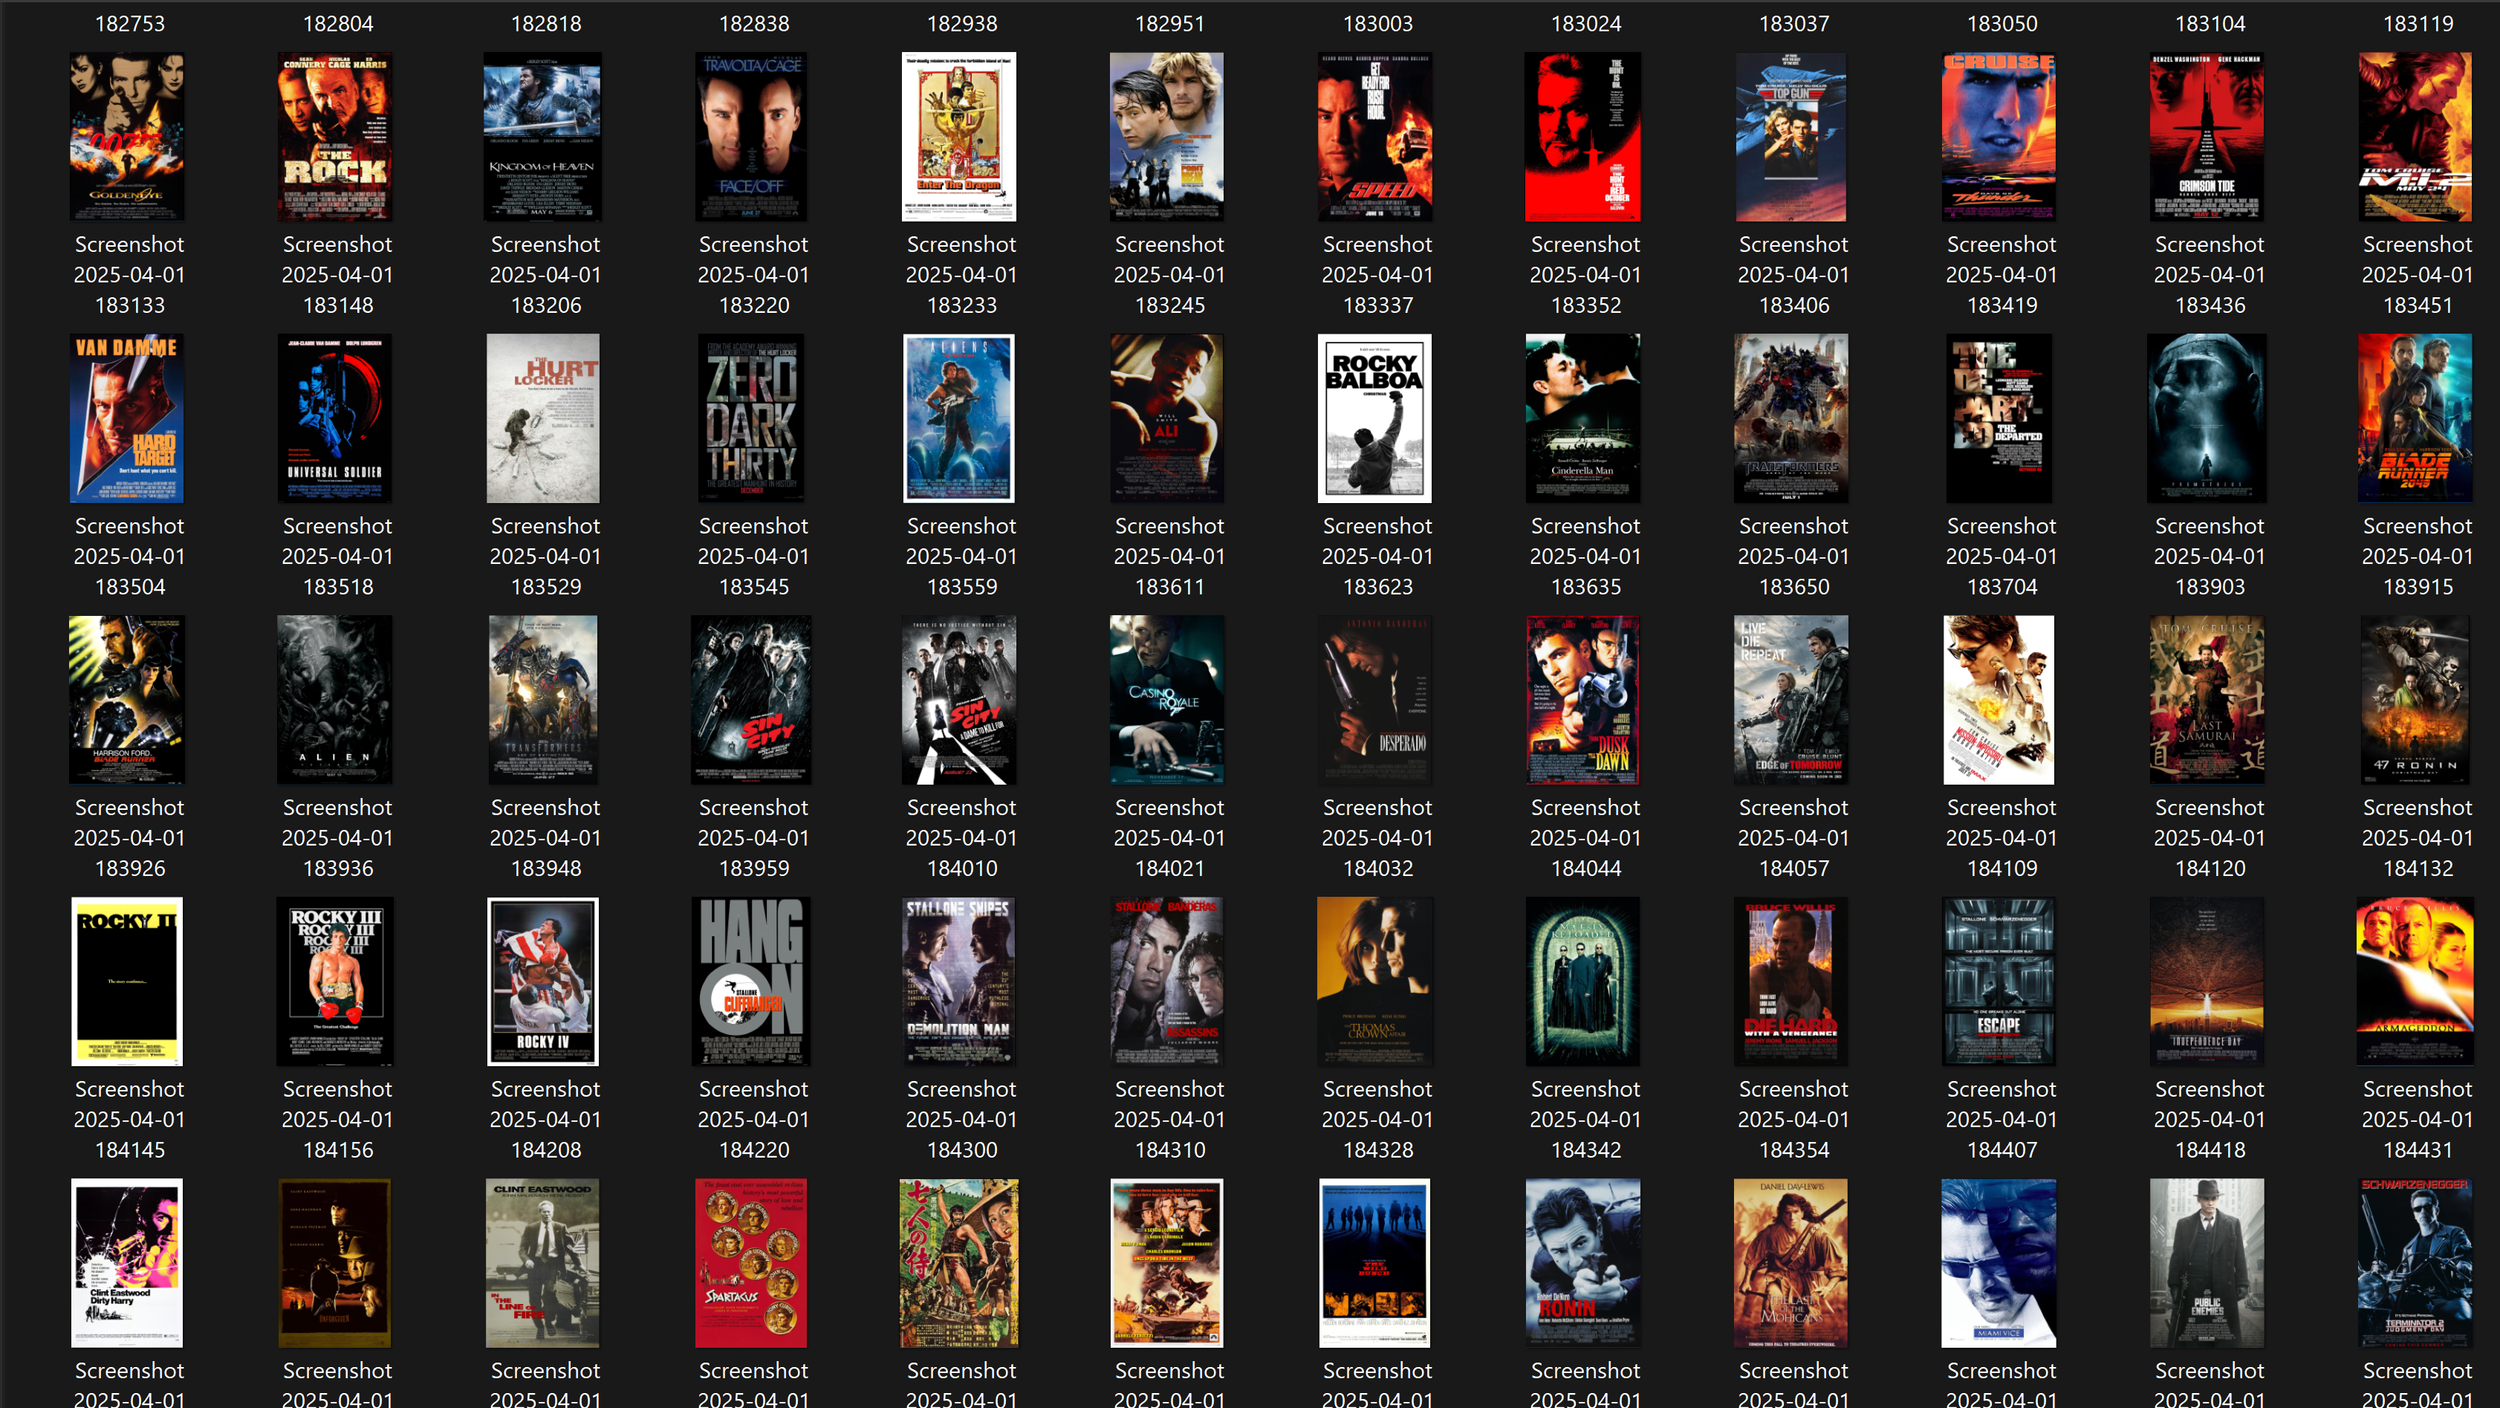Open the Rocky IV poster thumbnail

click(x=543, y=981)
